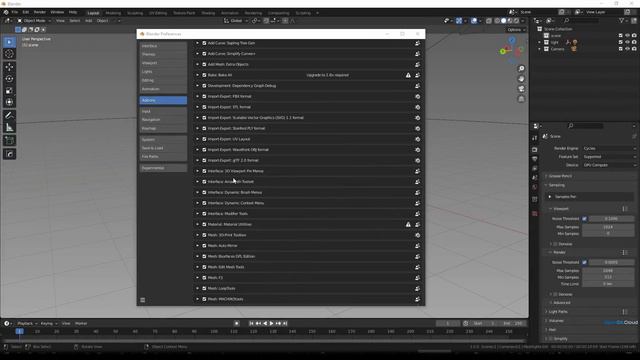Click the zoom magnifier viewport gizmo

[521, 68]
